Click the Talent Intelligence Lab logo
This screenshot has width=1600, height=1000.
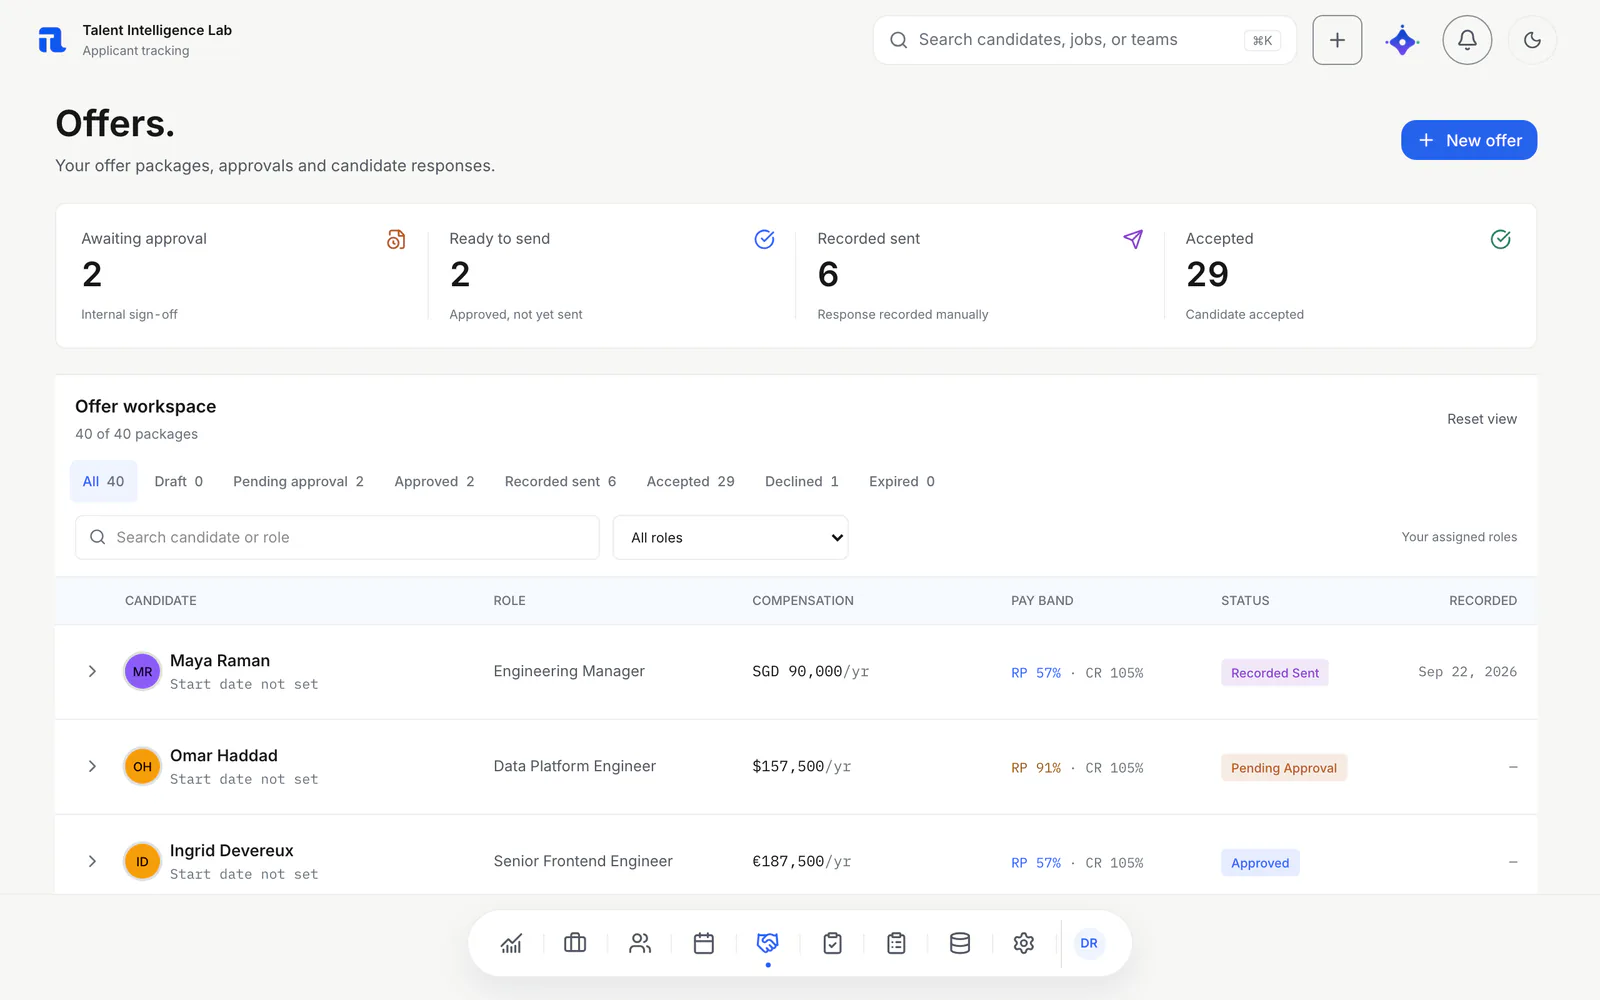(x=52, y=40)
